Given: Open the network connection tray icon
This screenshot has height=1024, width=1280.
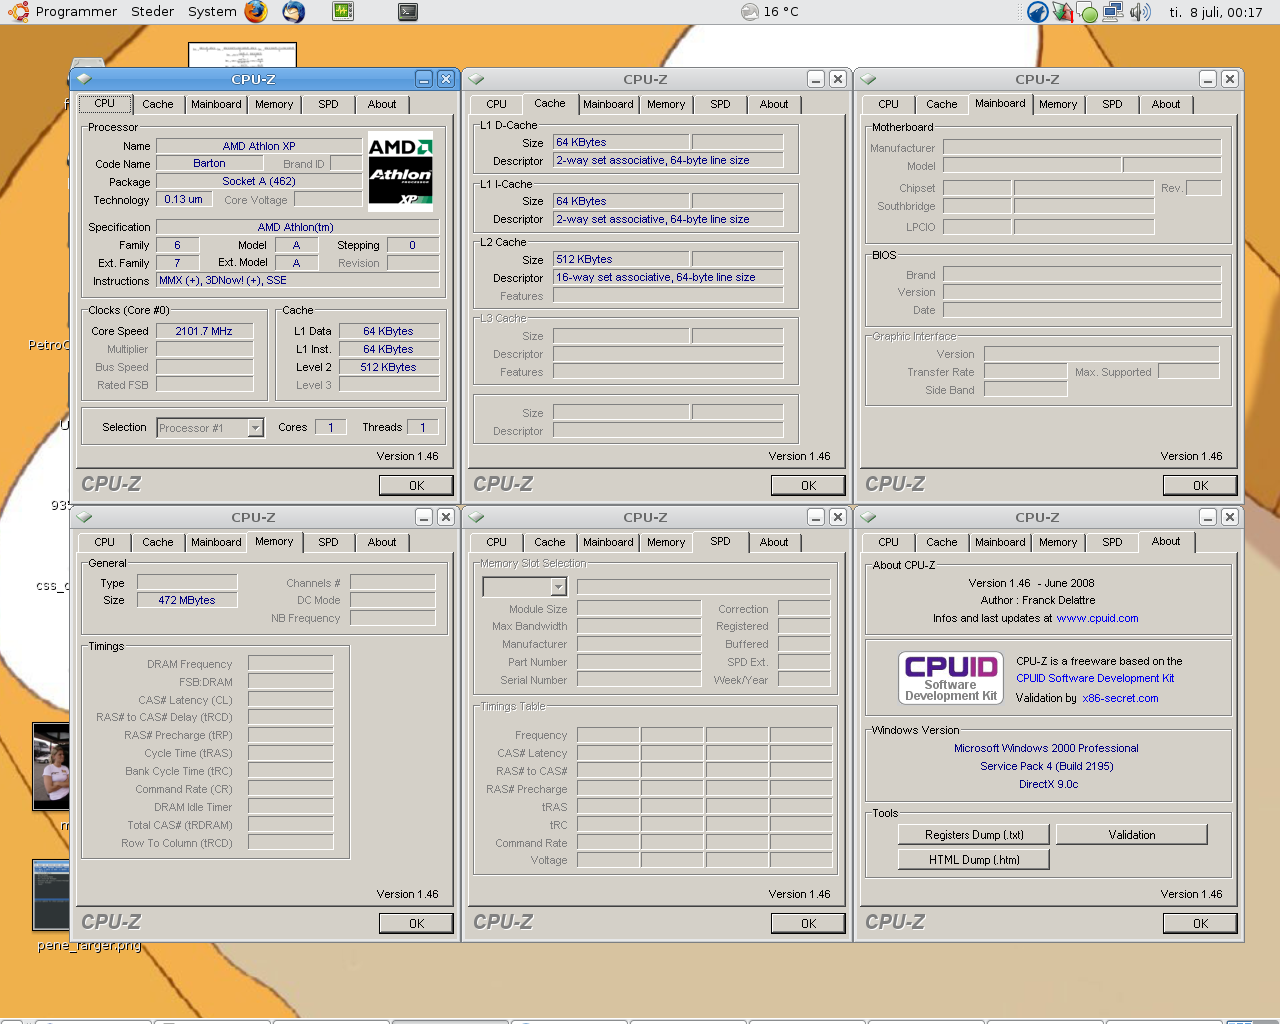Looking at the screenshot, I should point(1113,12).
